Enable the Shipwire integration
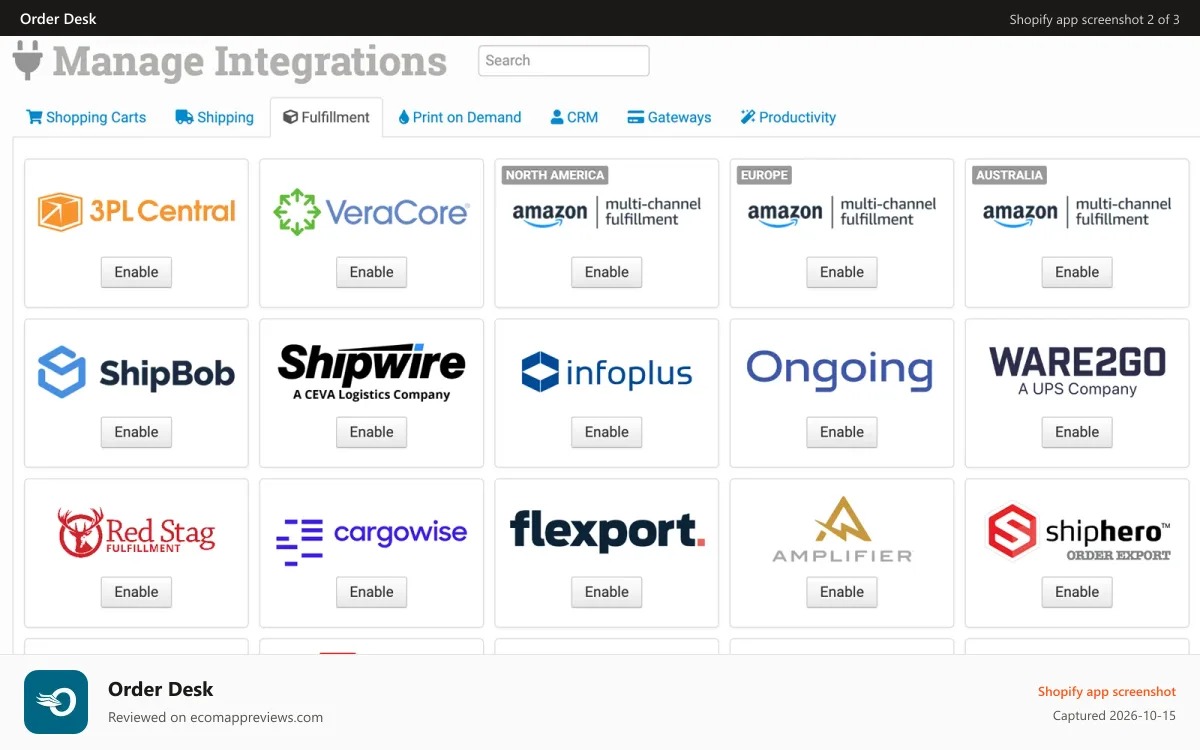The image size is (1200, 750). pos(371,432)
